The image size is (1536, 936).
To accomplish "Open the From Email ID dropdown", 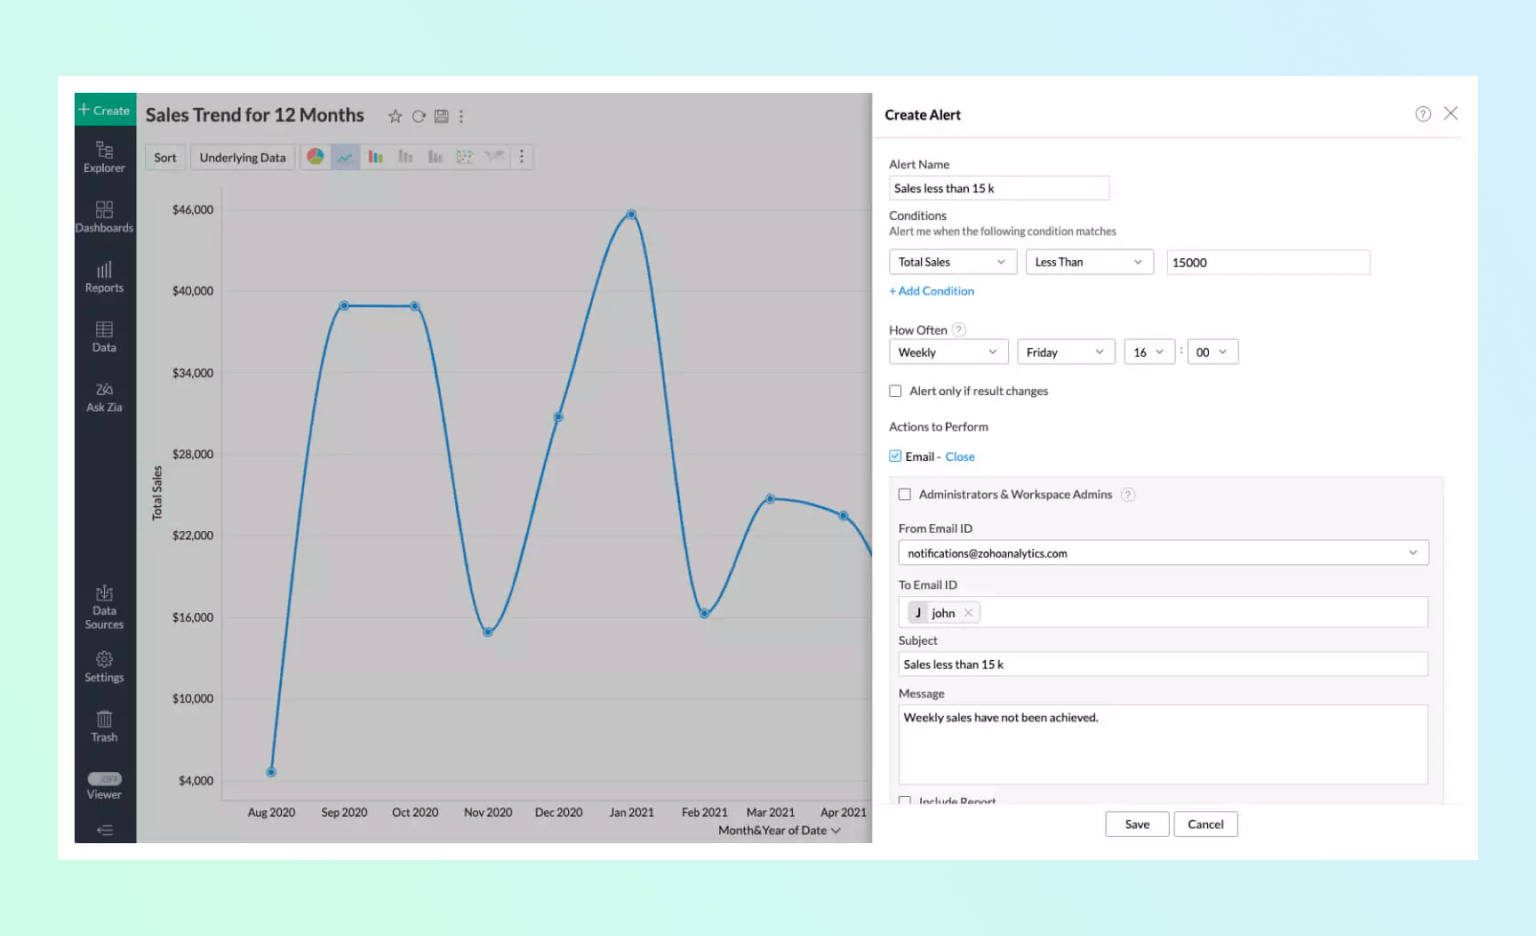I will 1162,553.
